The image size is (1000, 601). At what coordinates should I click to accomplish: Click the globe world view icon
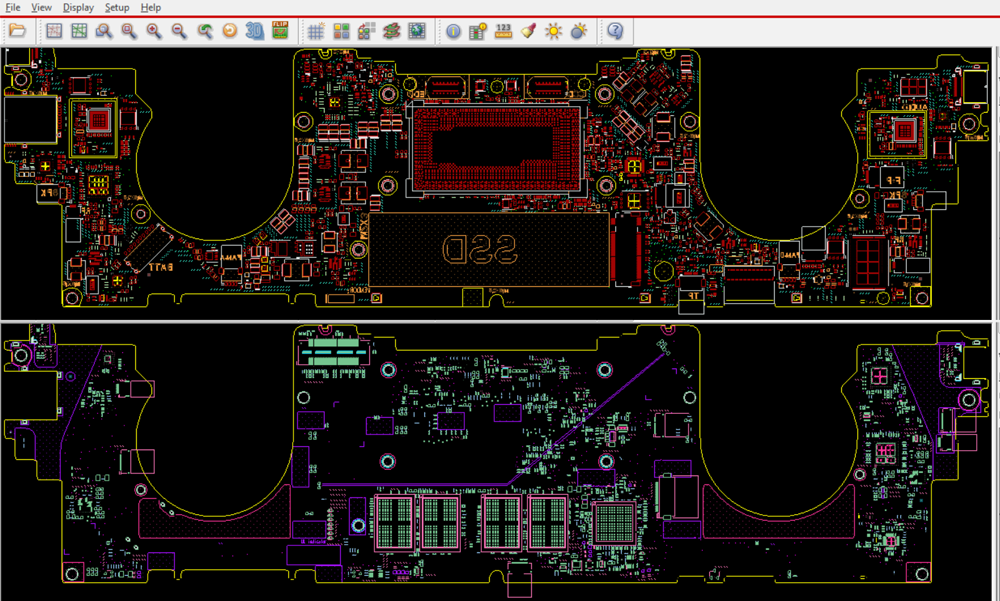(416, 31)
